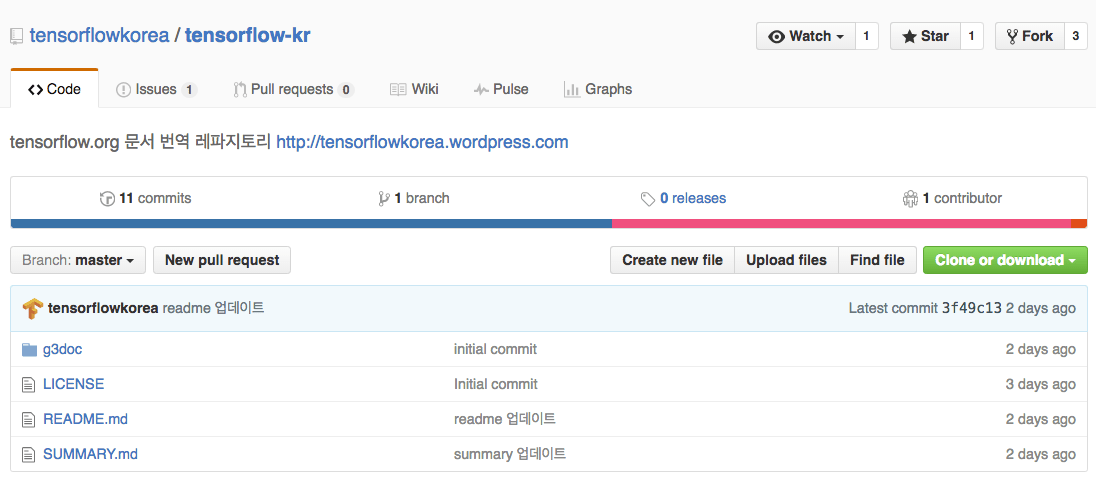
Task: Open the README.md file
Action: click(x=85, y=419)
